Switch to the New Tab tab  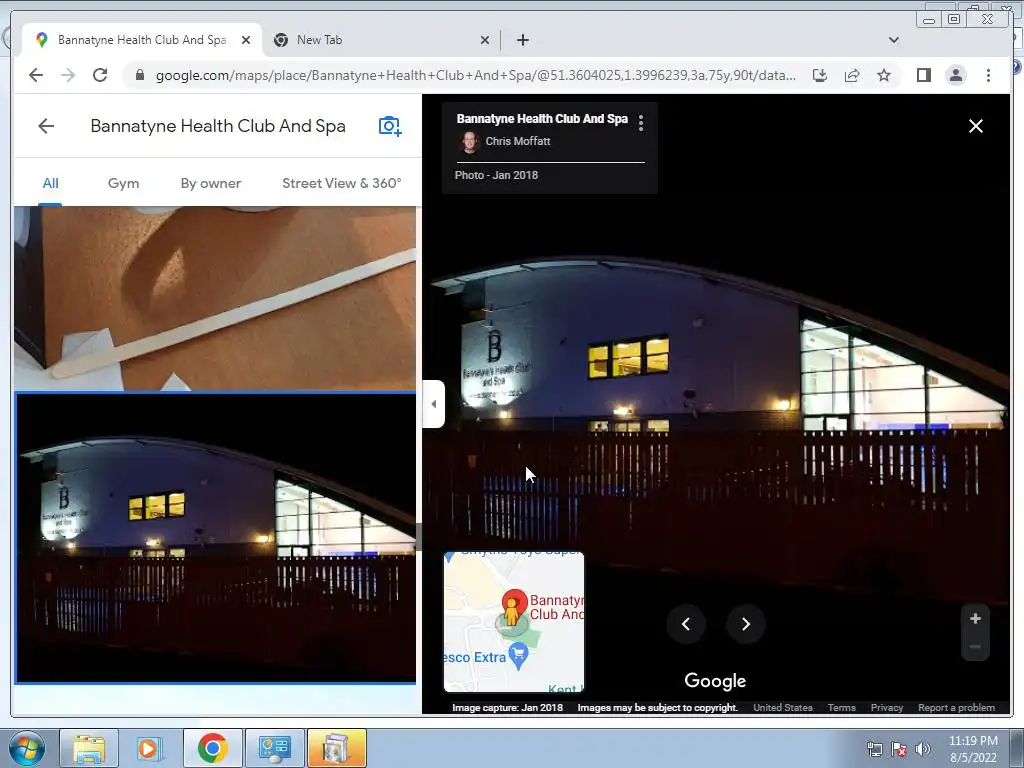381,40
